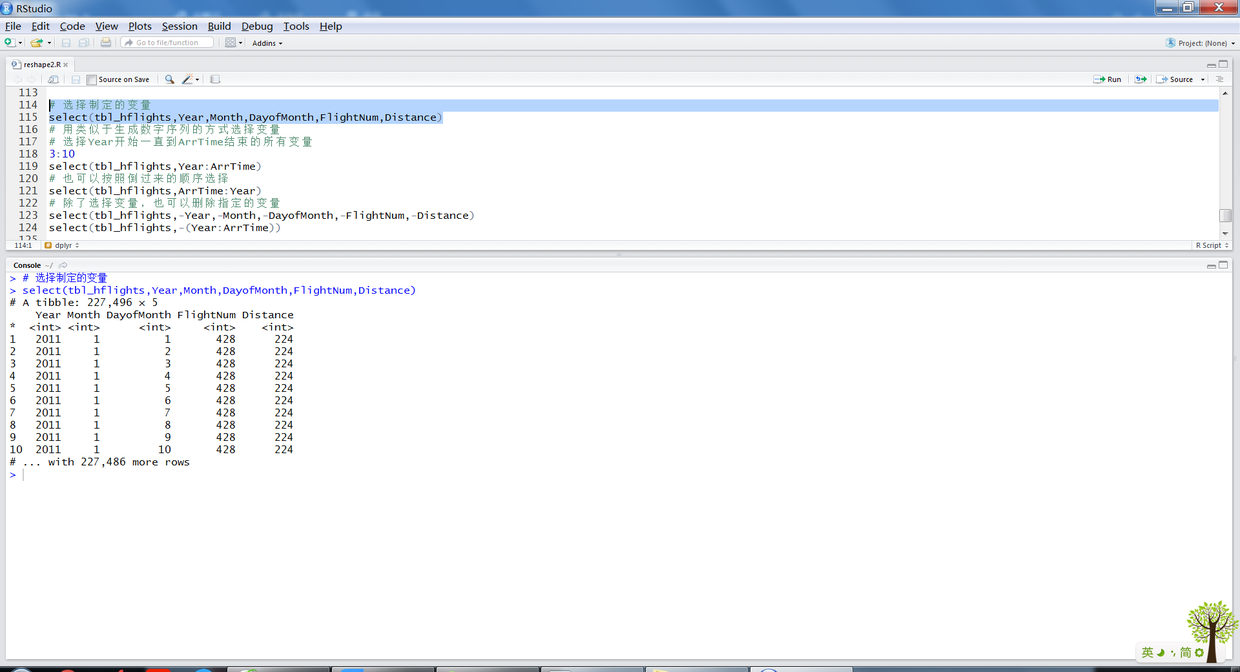Open the New File dropdown arrow
Screen dimensions: 1240x672
pos(20,43)
